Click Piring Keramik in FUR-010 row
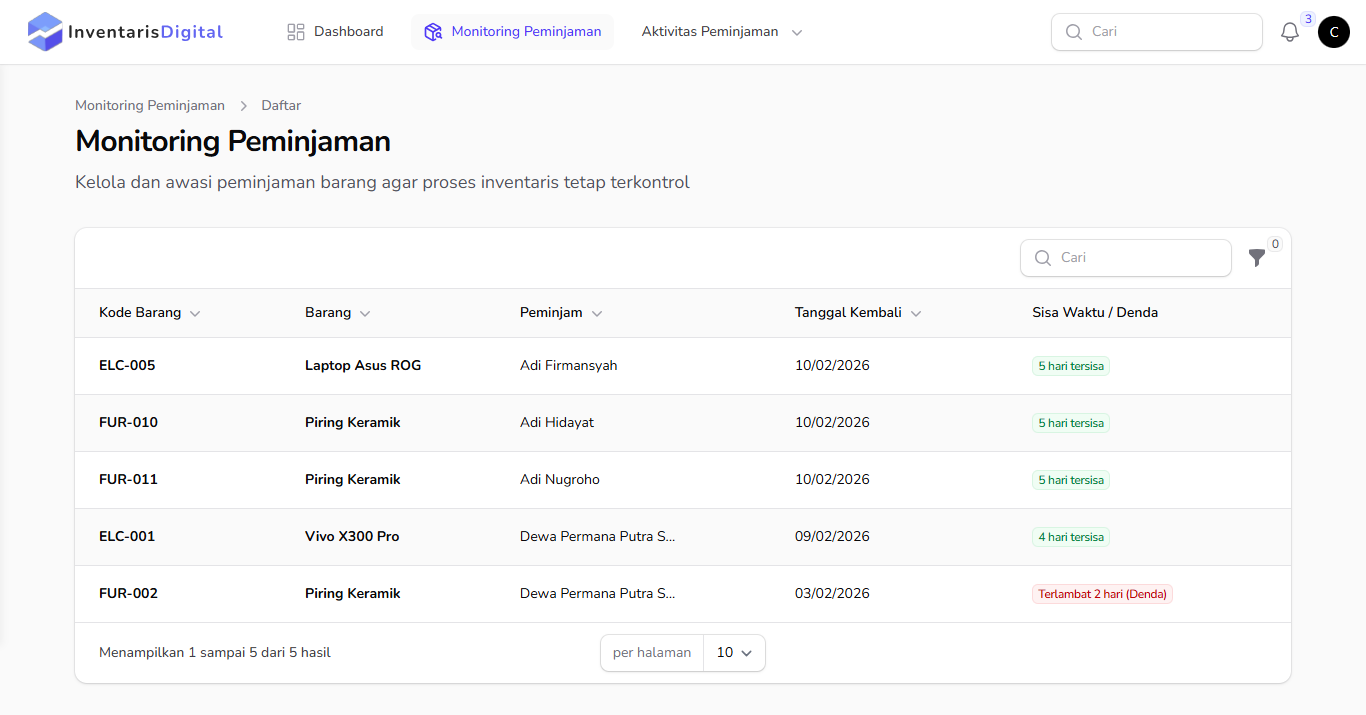Viewport: 1366px width, 715px height. tap(353, 423)
